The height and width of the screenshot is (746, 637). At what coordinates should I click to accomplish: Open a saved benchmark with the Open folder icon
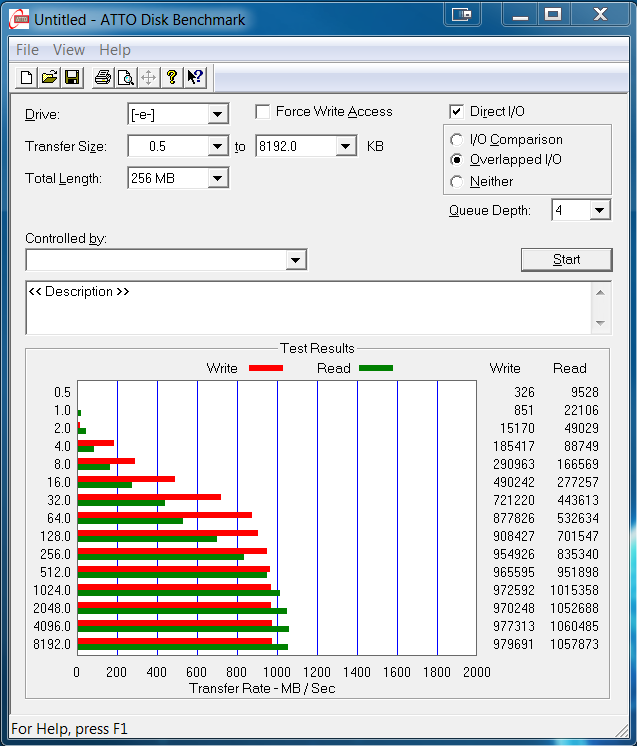coord(49,77)
